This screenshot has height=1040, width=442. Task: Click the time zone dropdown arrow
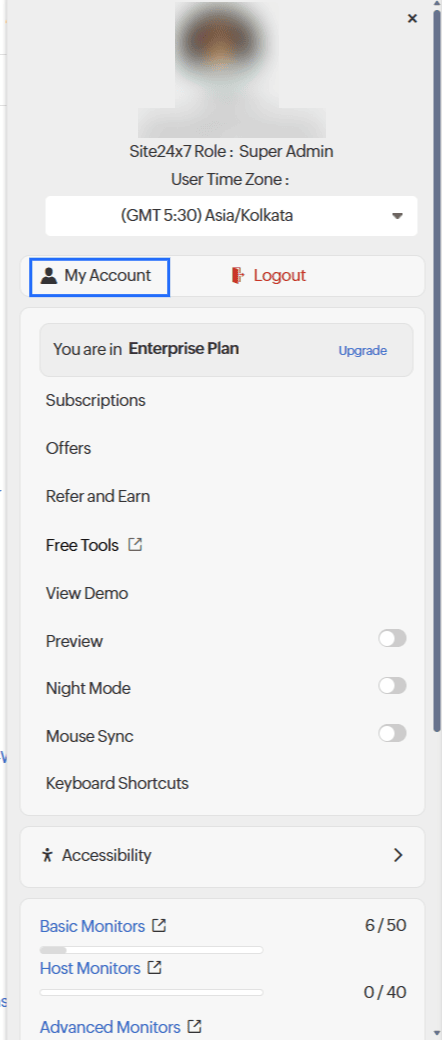click(x=398, y=216)
